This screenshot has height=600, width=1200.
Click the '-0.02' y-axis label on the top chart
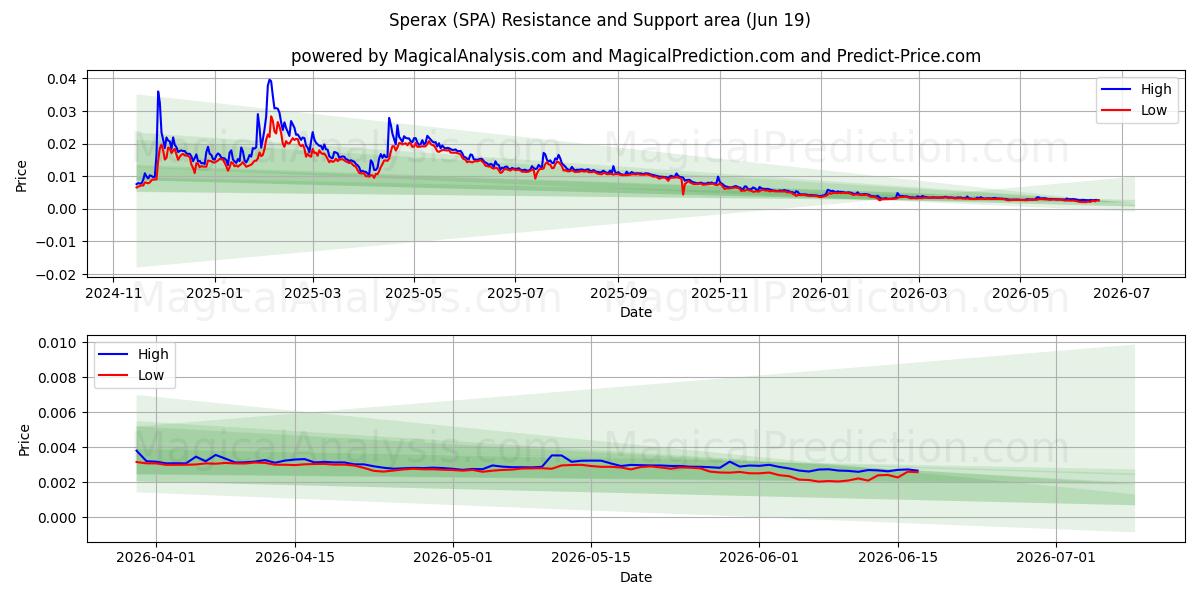point(56,275)
